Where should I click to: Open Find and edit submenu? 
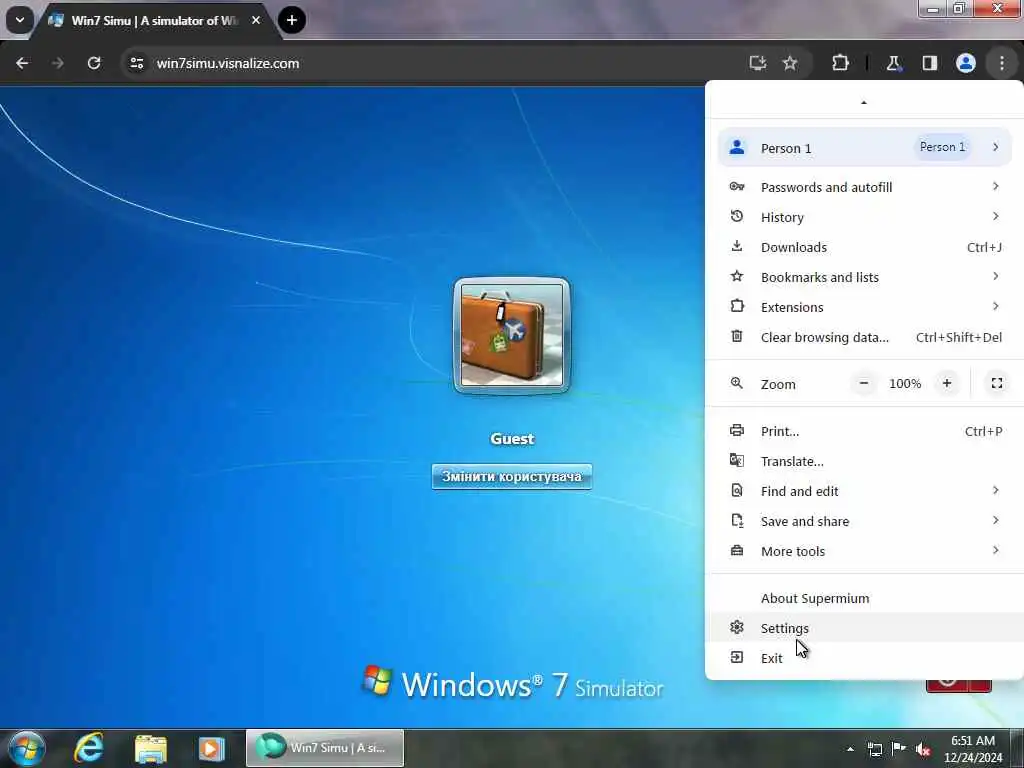pyautogui.click(x=864, y=492)
